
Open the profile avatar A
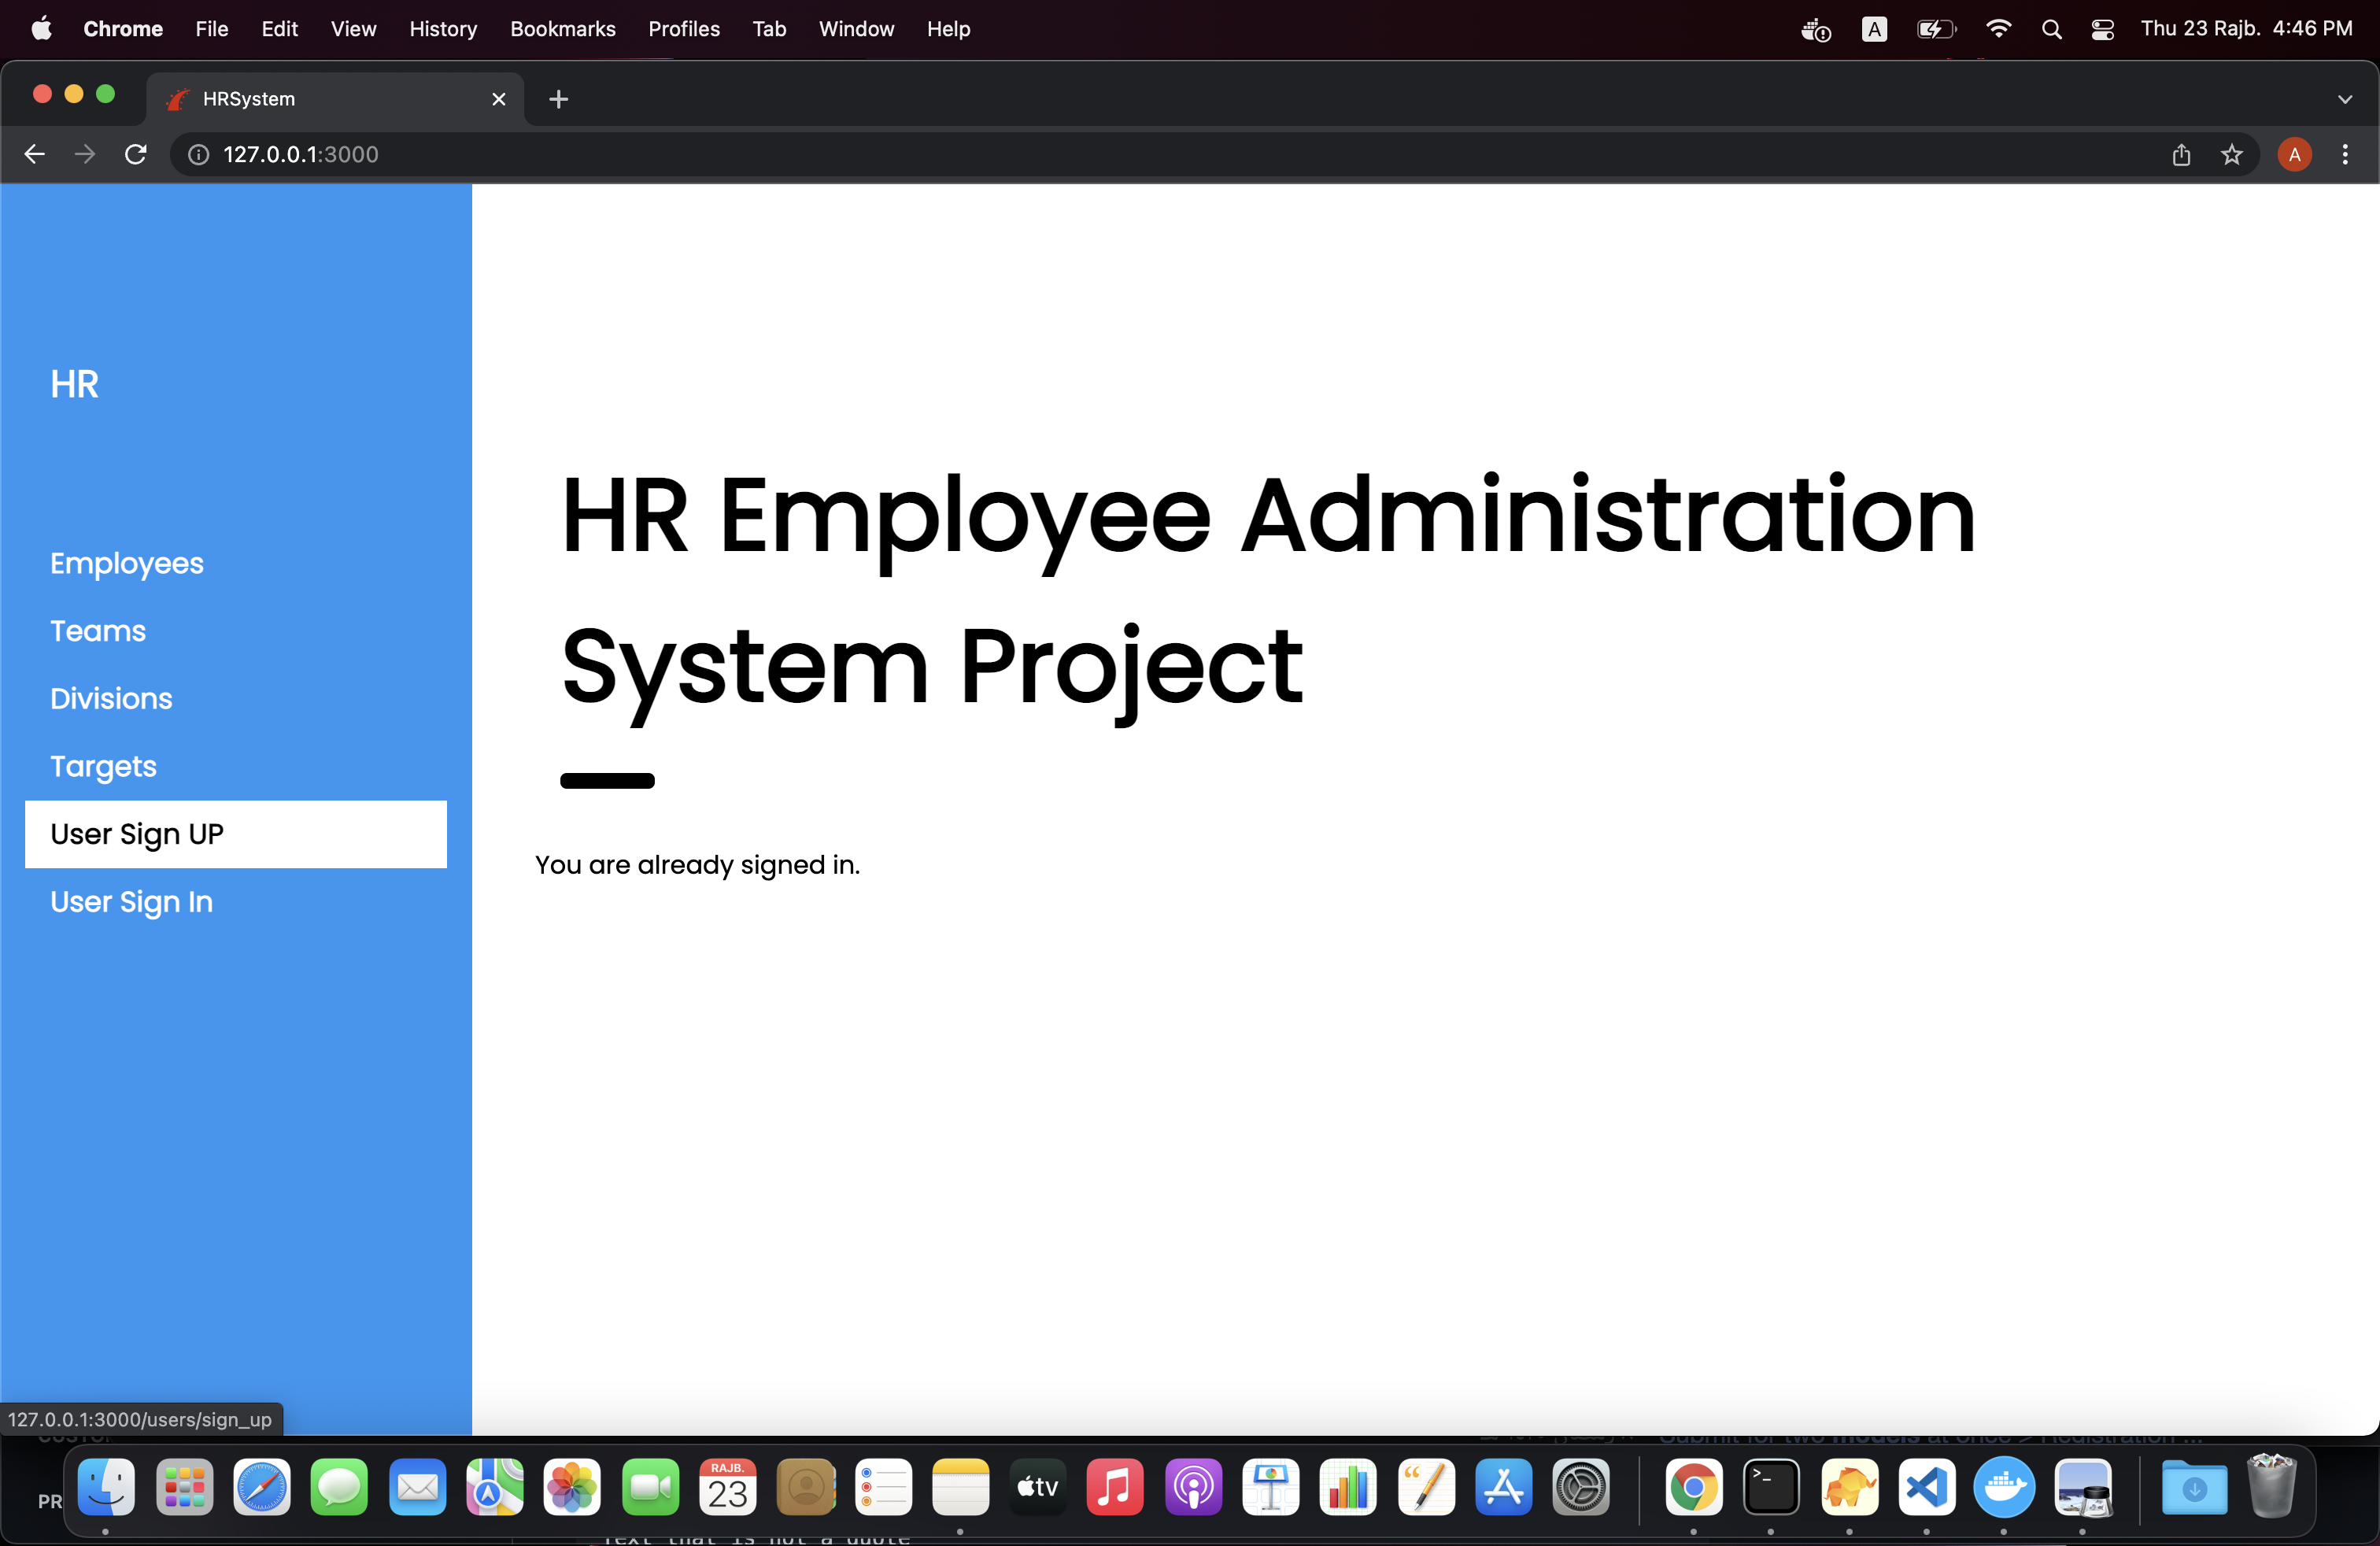[2294, 154]
